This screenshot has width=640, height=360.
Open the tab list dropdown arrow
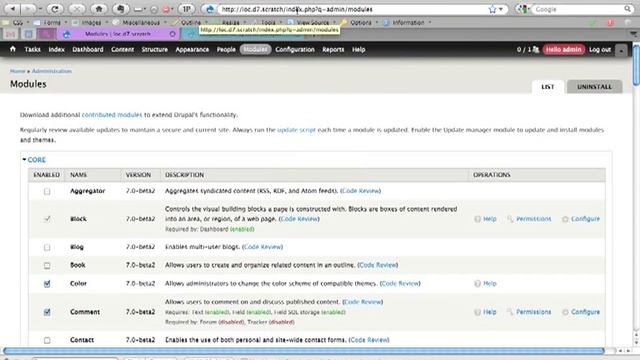(633, 34)
